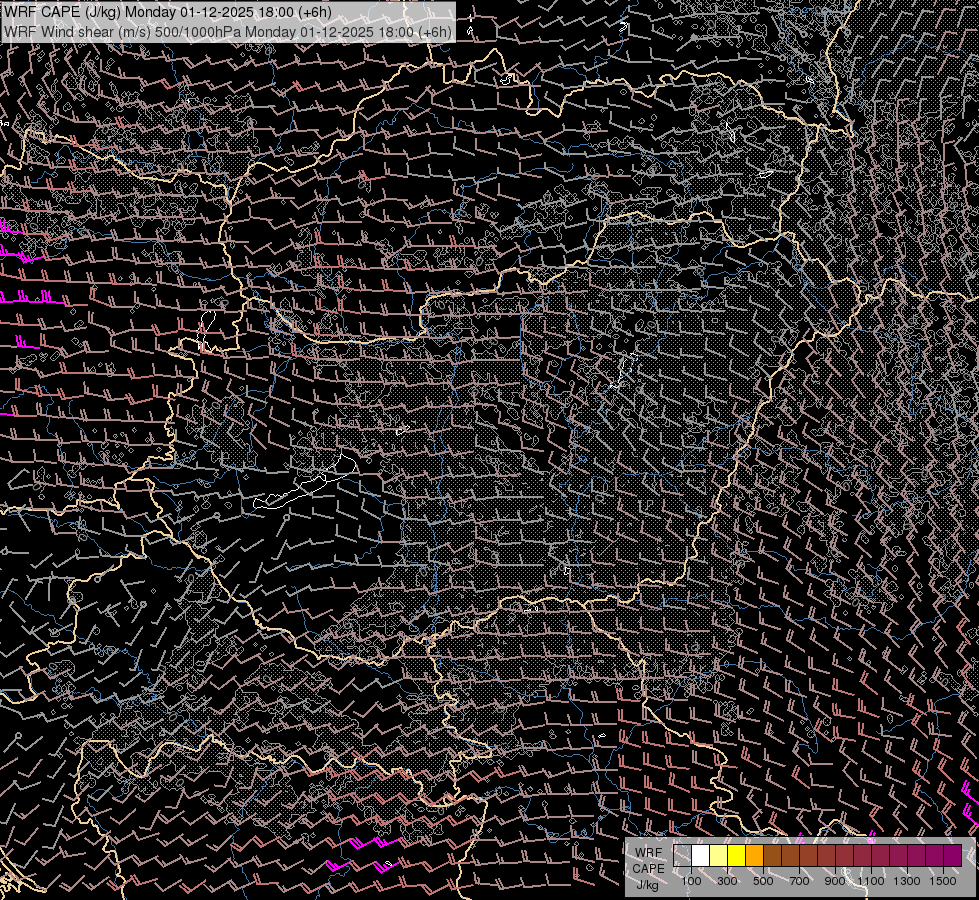The image size is (979, 900).
Task: Click the rightmost purple CAPE legend swatch
Action: coord(952,856)
